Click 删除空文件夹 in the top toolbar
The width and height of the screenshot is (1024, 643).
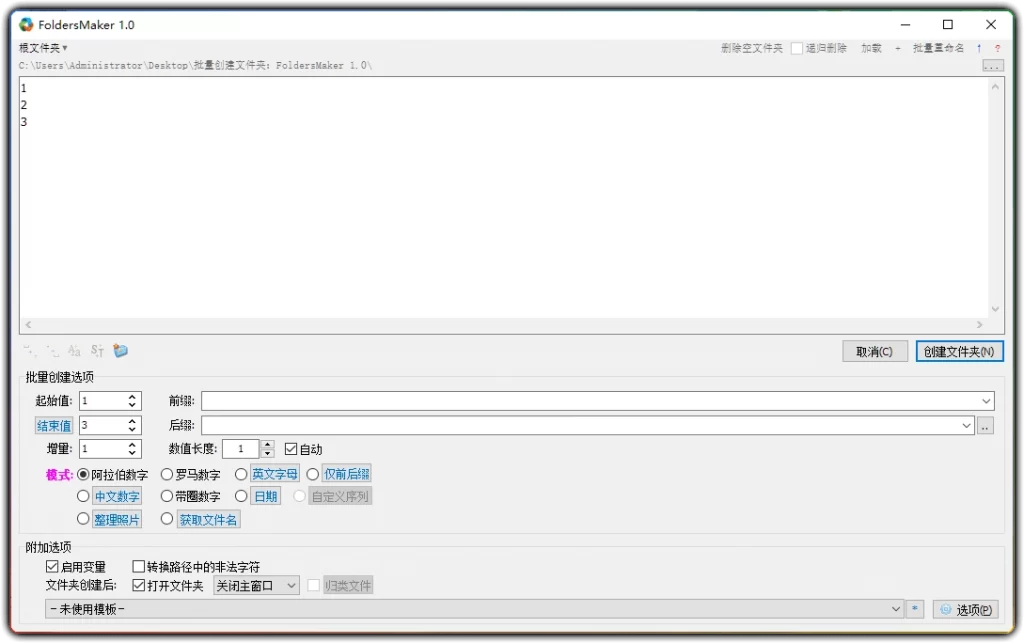click(752, 47)
